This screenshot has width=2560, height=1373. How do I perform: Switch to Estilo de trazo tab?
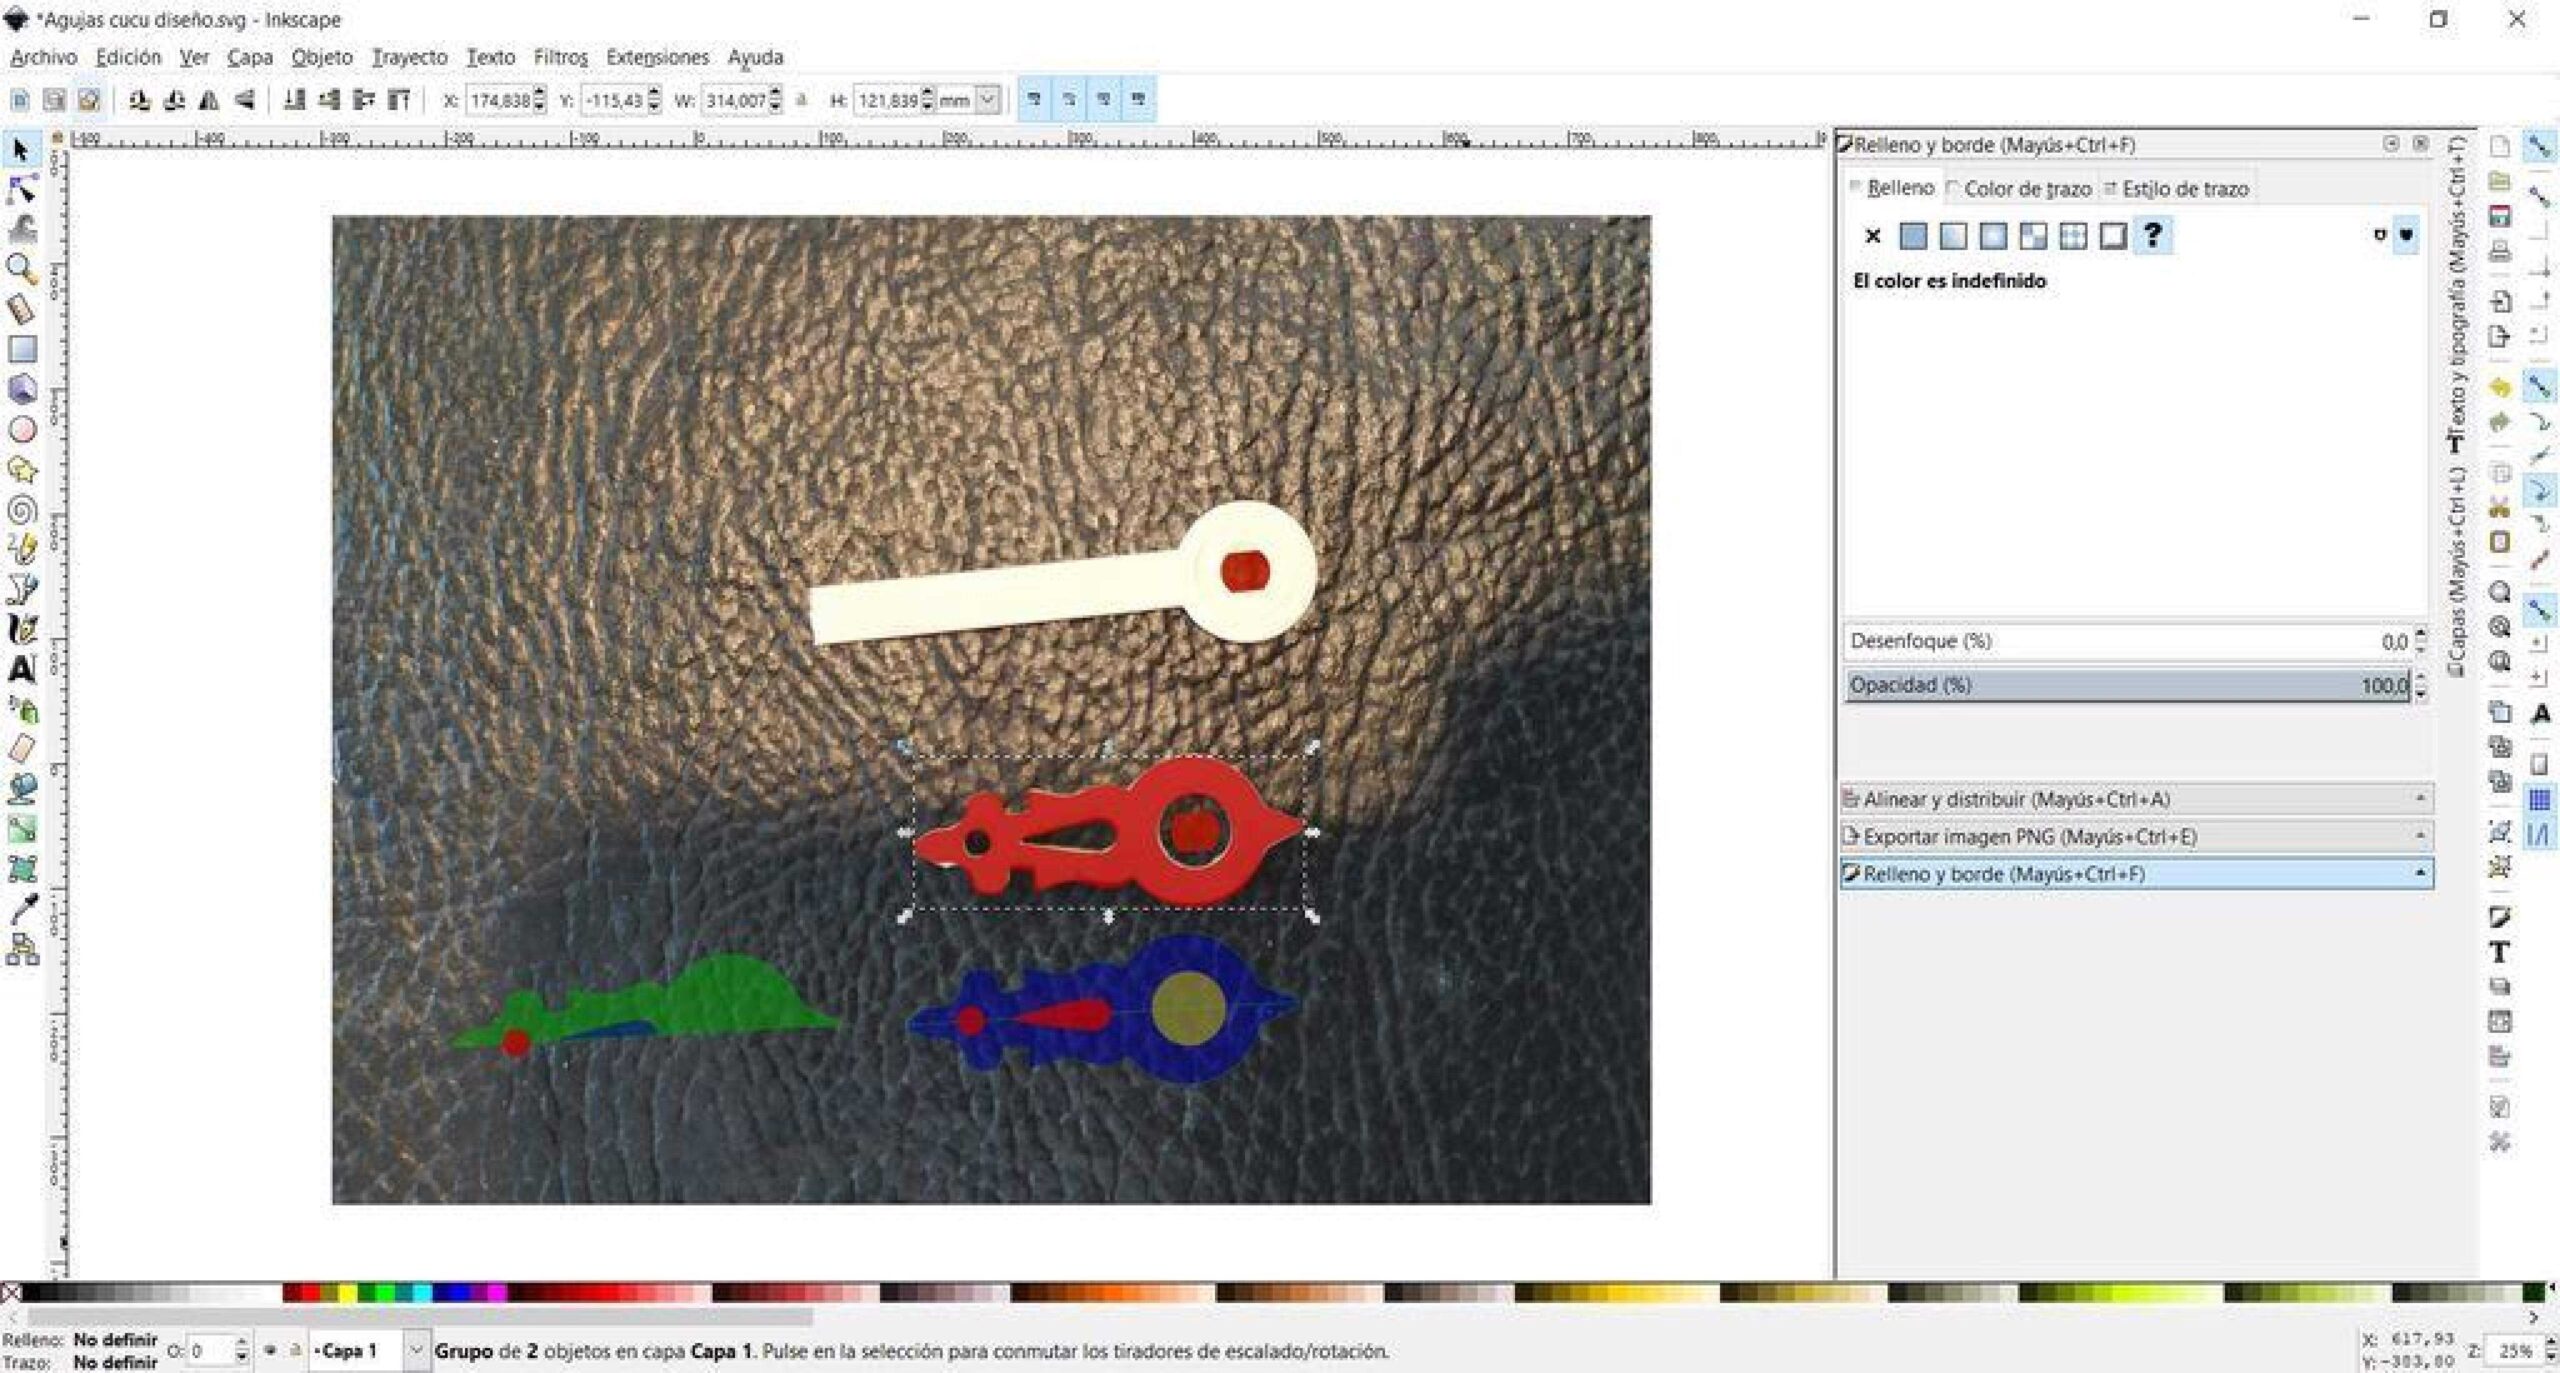coord(2176,188)
